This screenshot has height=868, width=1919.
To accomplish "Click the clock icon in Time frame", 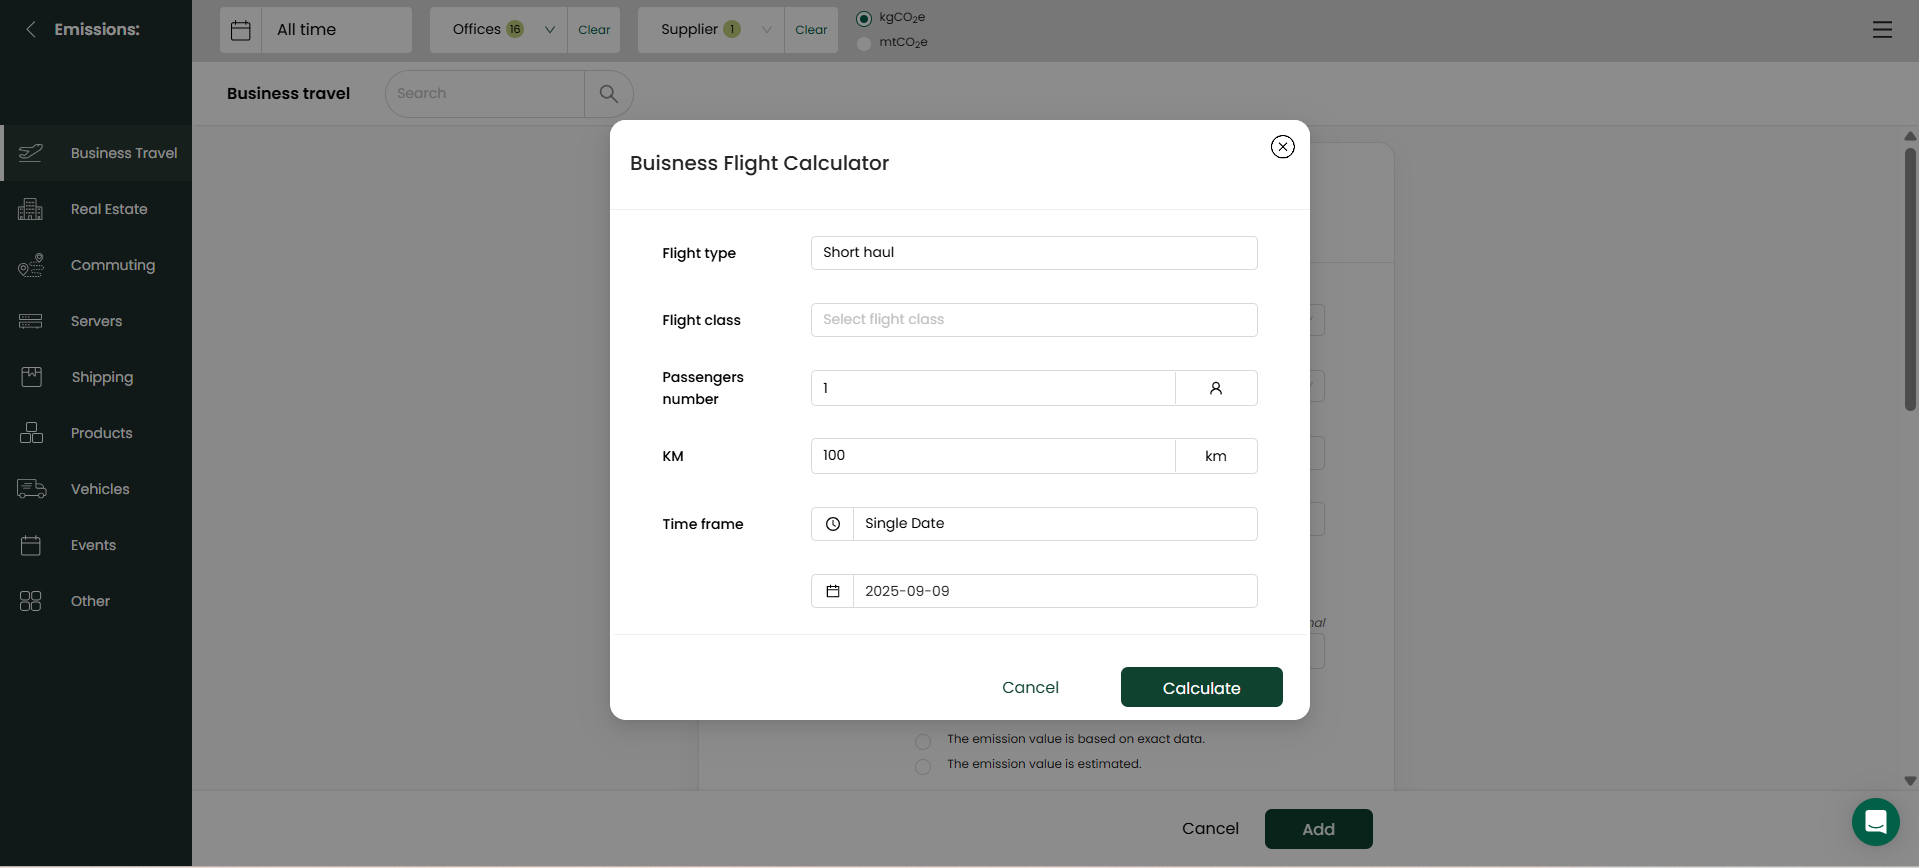I will point(832,524).
